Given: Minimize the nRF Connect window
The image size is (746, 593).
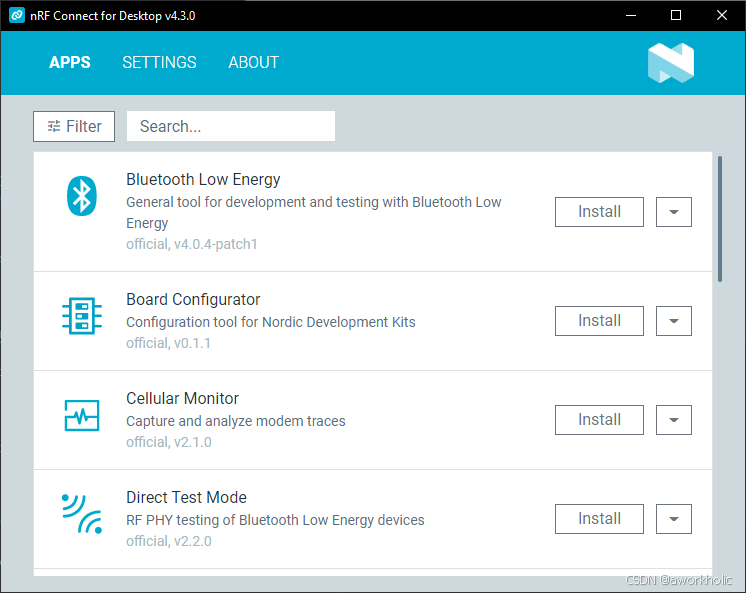Looking at the screenshot, I should [631, 15].
